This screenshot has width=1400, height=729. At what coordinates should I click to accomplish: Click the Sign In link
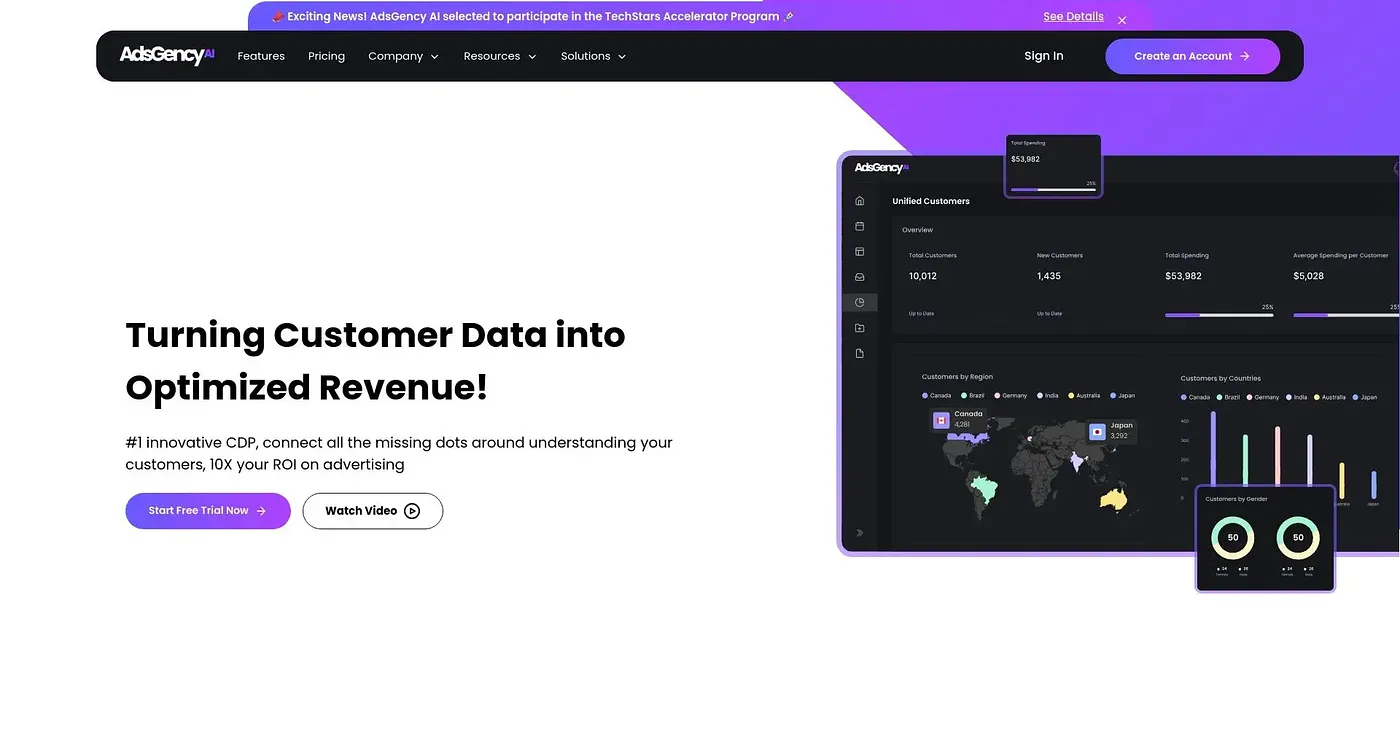pos(1044,56)
